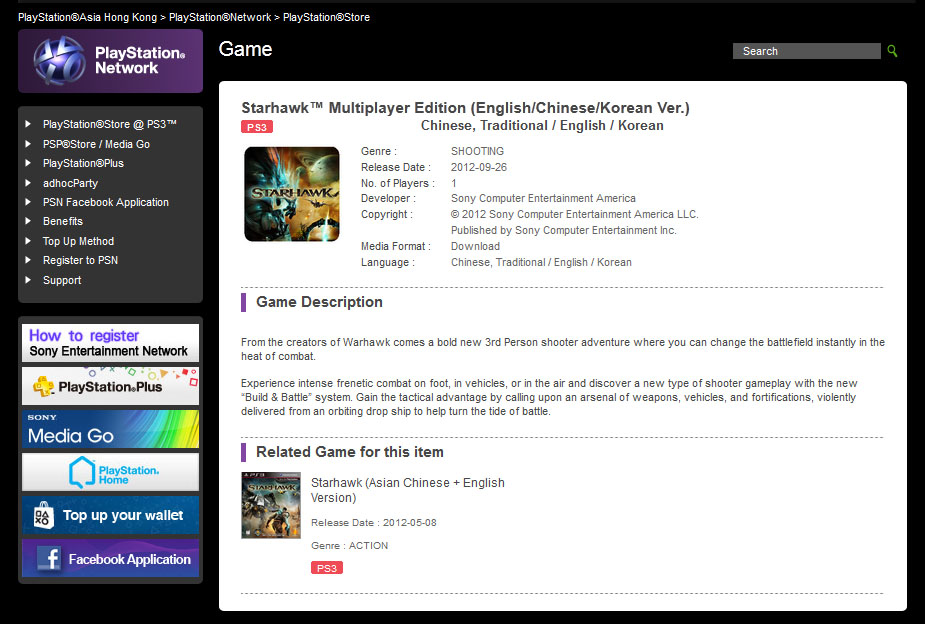Open PSP®Store / Media Go menu item
This screenshot has height=624, width=925.
coord(96,144)
